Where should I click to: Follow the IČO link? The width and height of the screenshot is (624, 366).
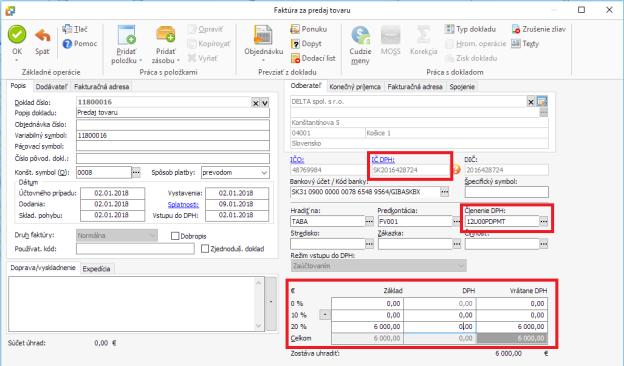[x=297, y=160]
